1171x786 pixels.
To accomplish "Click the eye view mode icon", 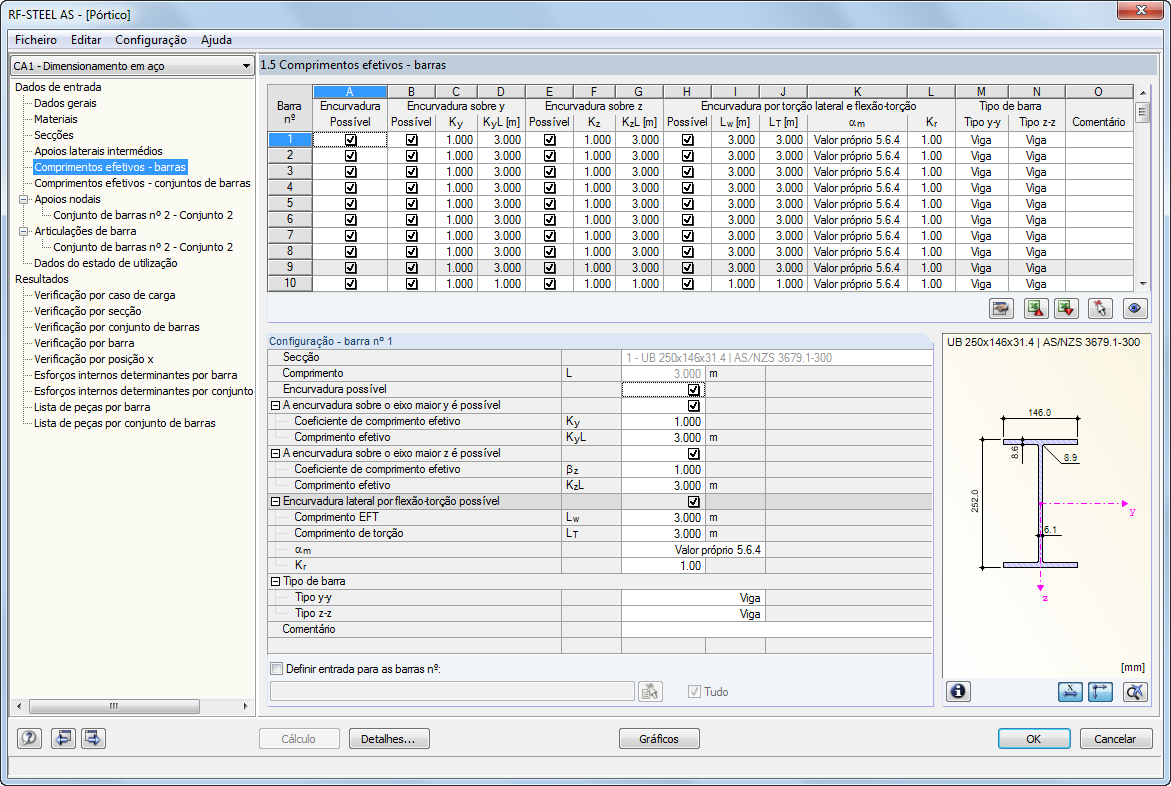I will click(1134, 309).
